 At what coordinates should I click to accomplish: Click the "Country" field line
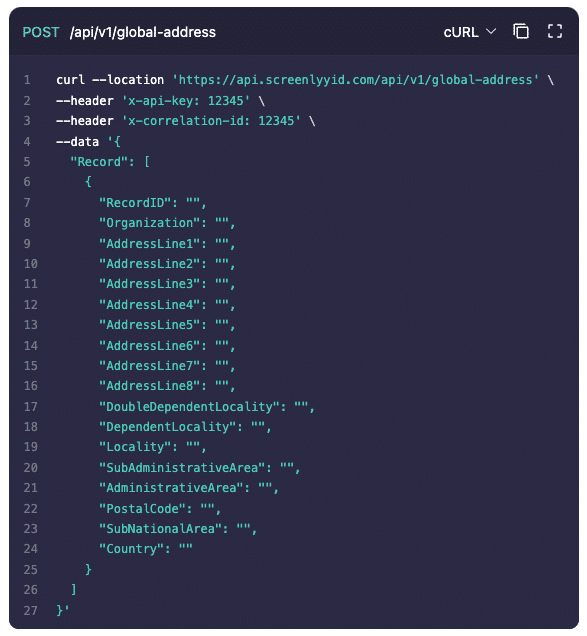click(x=146, y=549)
